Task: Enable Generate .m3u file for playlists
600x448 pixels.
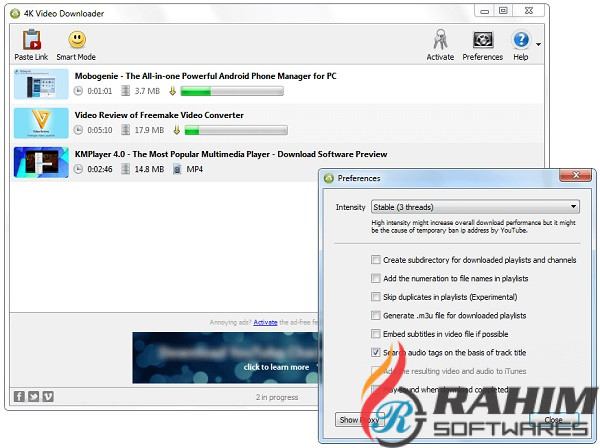Action: [376, 316]
